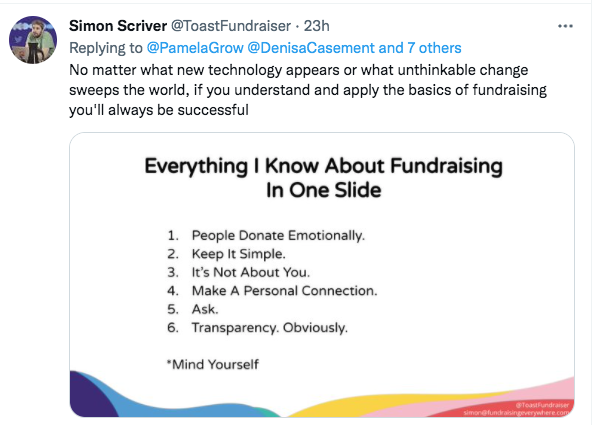Screen dimensions: 593x425
Task: Click 'Transparency. Obviously.' list item
Action: [270, 327]
